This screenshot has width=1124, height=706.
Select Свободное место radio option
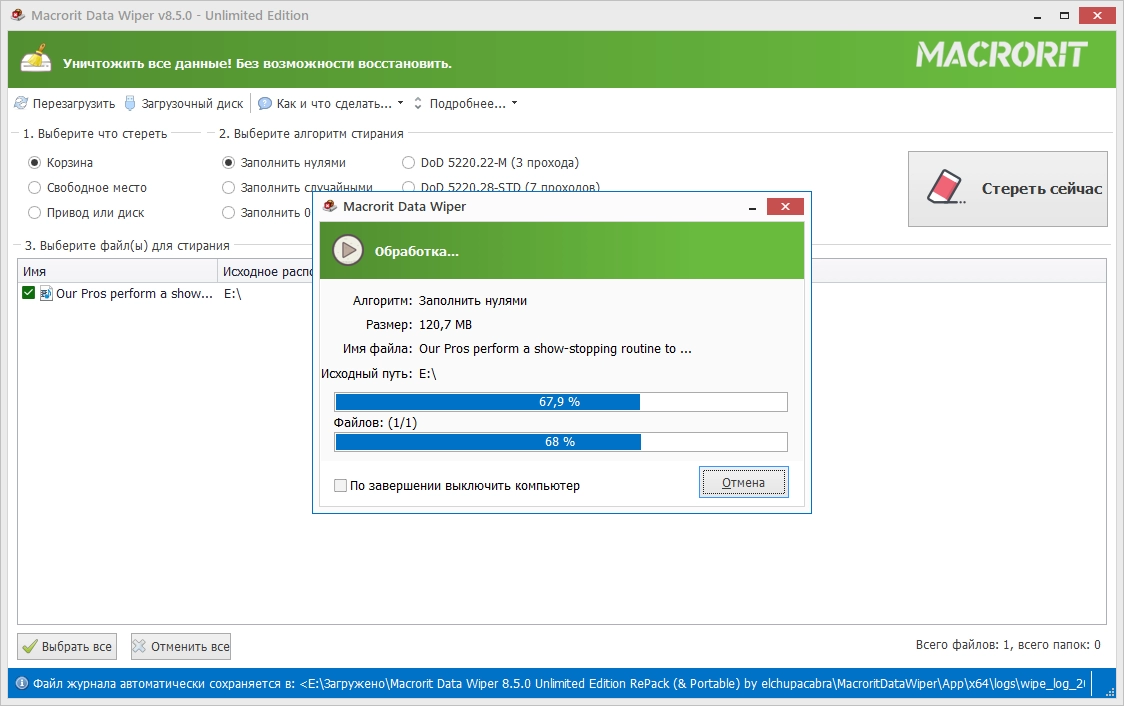[x=34, y=188]
